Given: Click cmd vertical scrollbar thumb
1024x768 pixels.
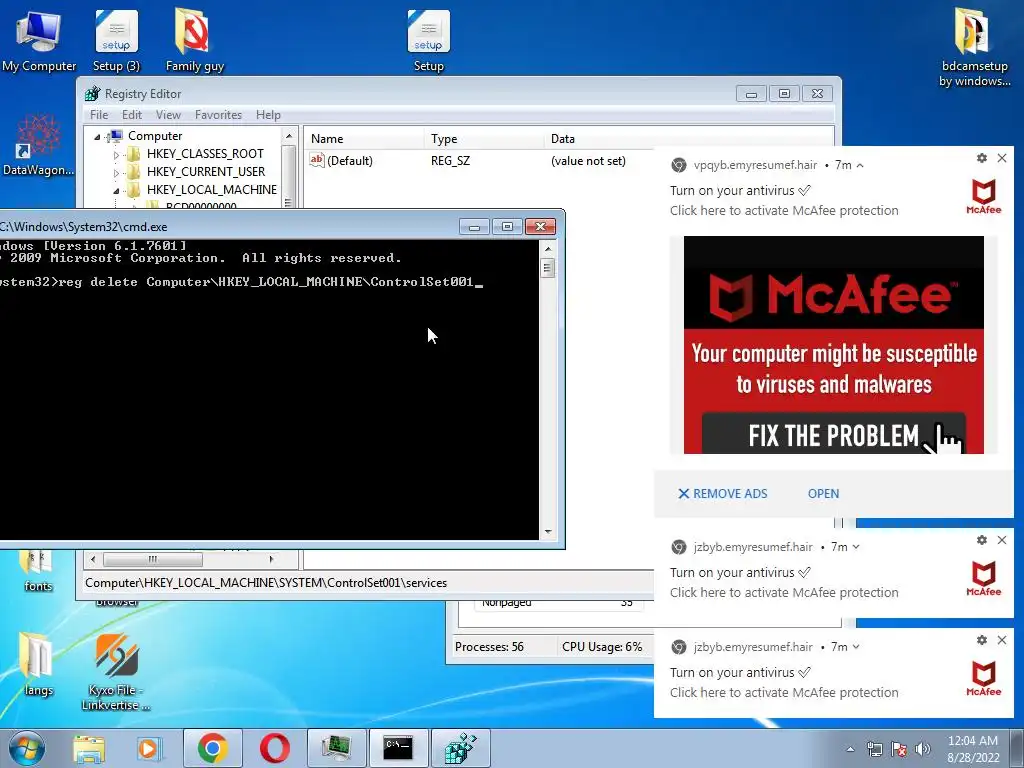Looking at the screenshot, I should pyautogui.click(x=548, y=268).
